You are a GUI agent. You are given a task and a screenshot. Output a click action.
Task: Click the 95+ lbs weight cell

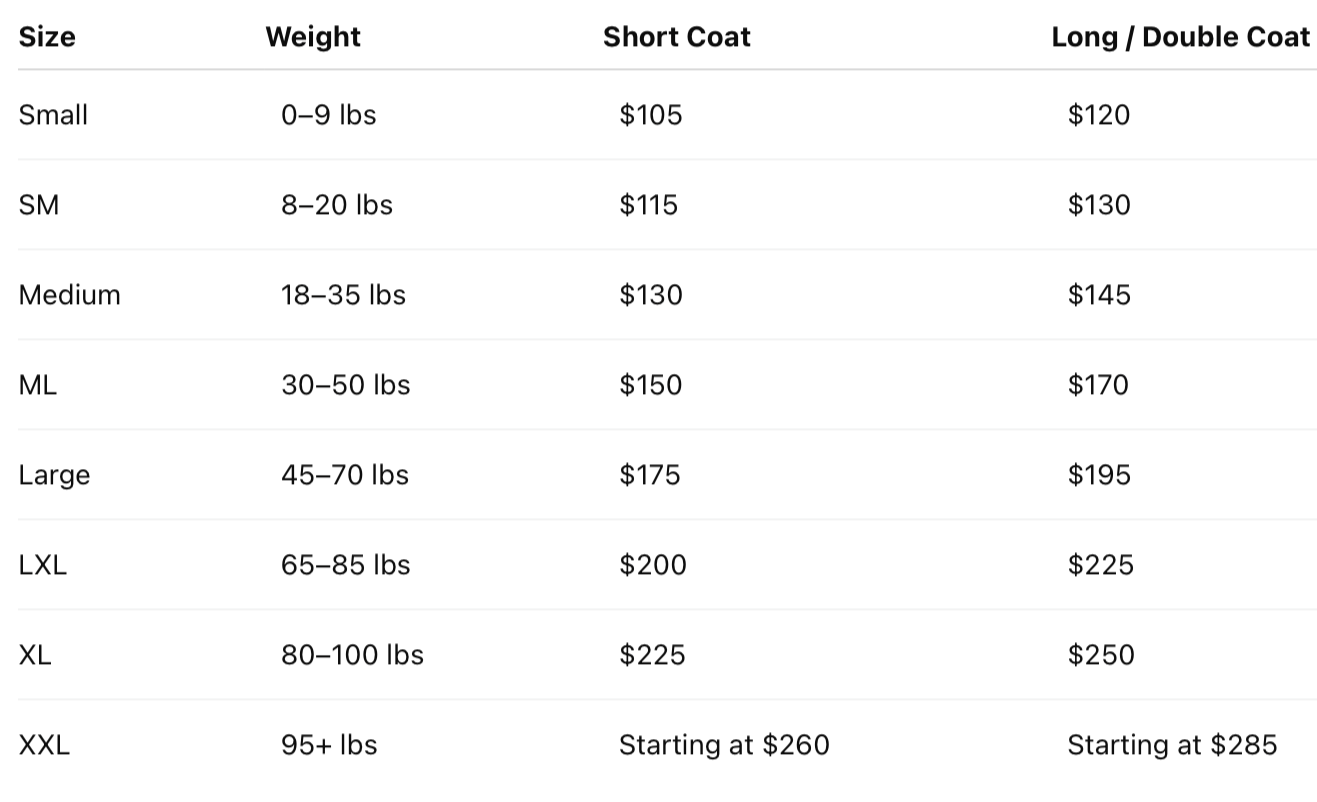[329, 745]
